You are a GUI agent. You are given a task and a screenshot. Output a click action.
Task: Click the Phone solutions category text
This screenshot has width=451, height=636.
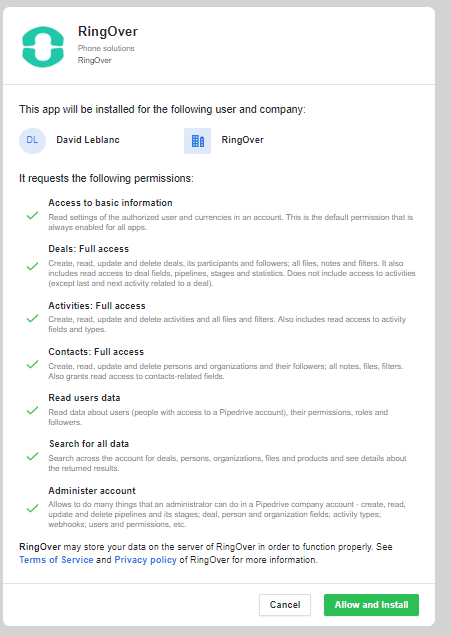(106, 48)
